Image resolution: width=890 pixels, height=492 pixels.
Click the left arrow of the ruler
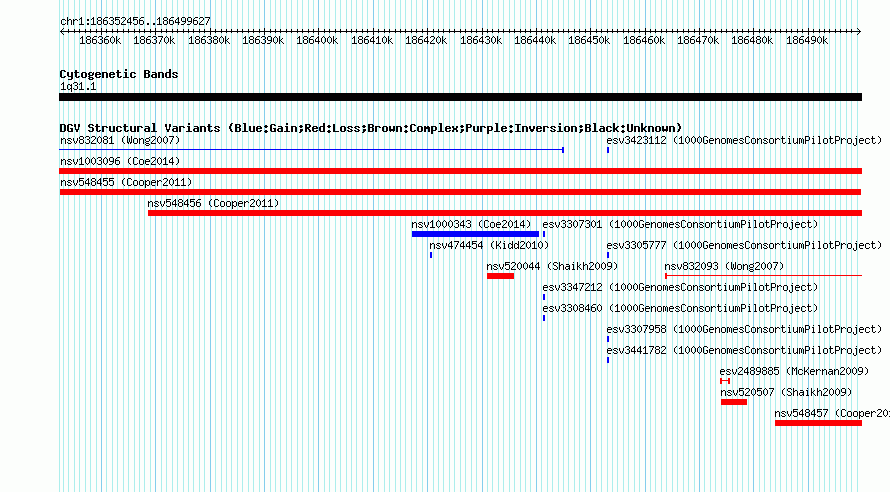(x=62, y=32)
